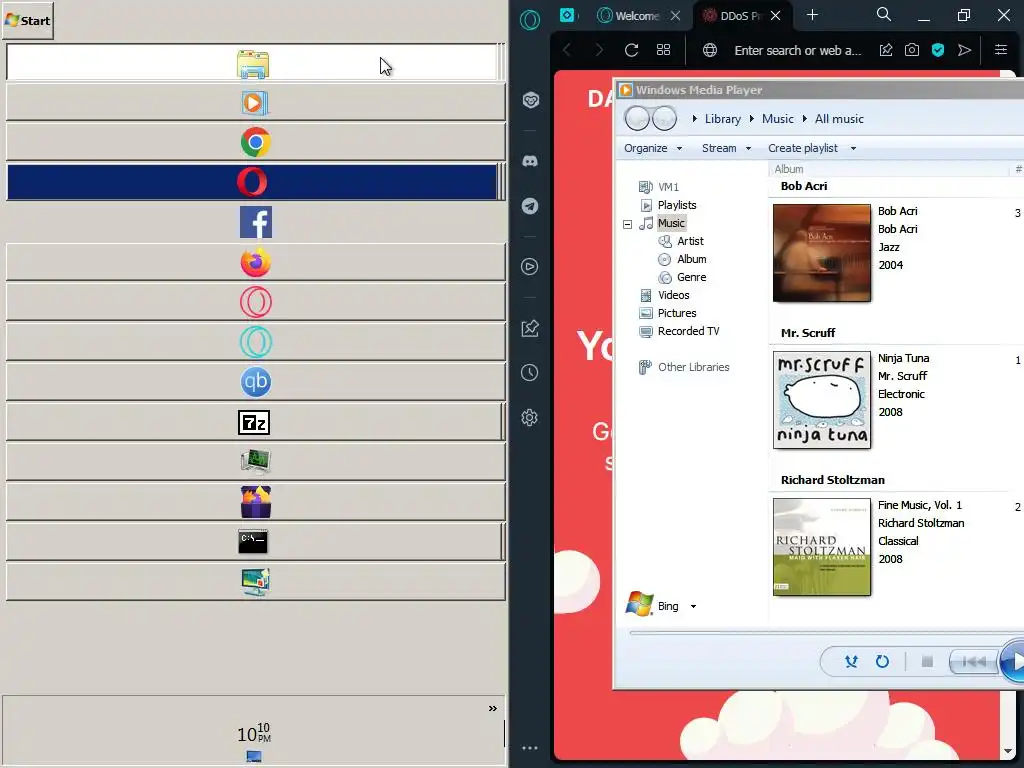This screenshot has width=1024, height=768.
Task: Open Settings gear in Opera sidebar
Action: point(530,417)
